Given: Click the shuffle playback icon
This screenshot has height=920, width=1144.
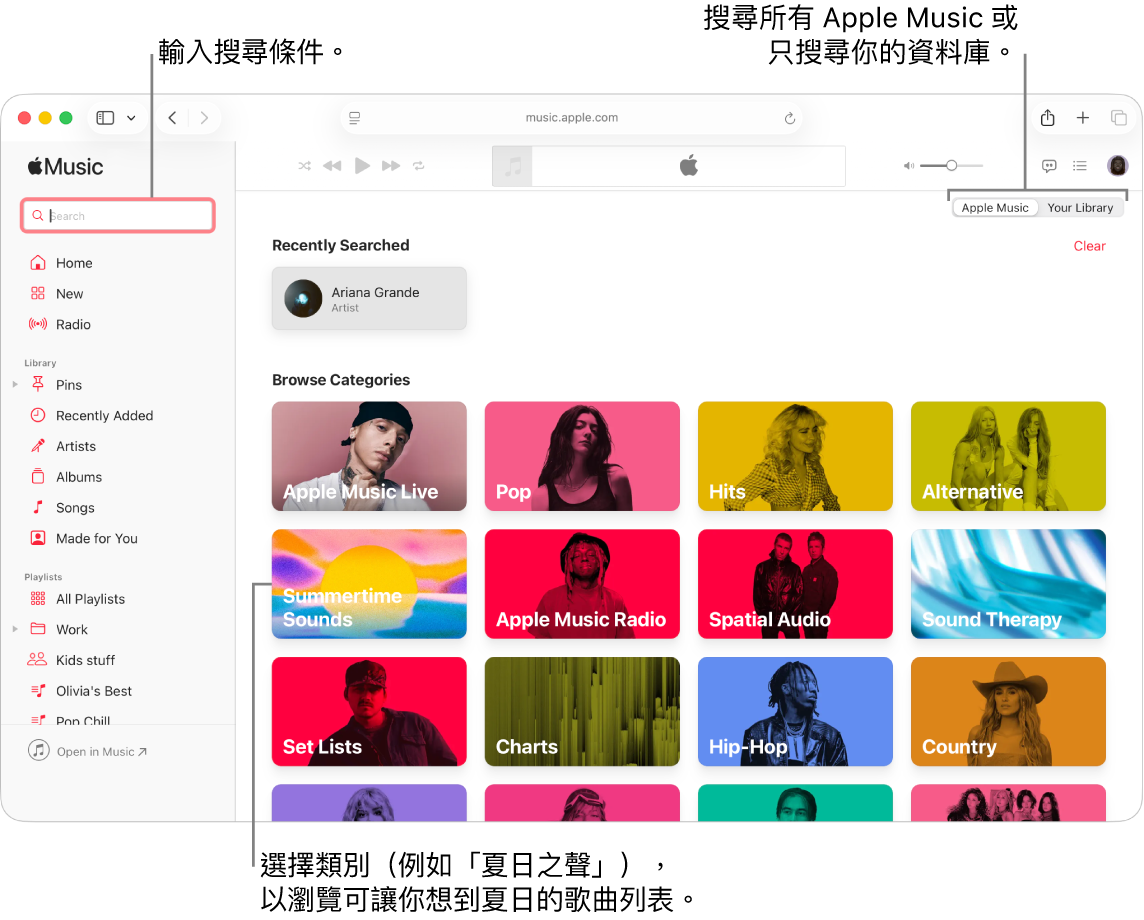Looking at the screenshot, I should tap(304, 166).
